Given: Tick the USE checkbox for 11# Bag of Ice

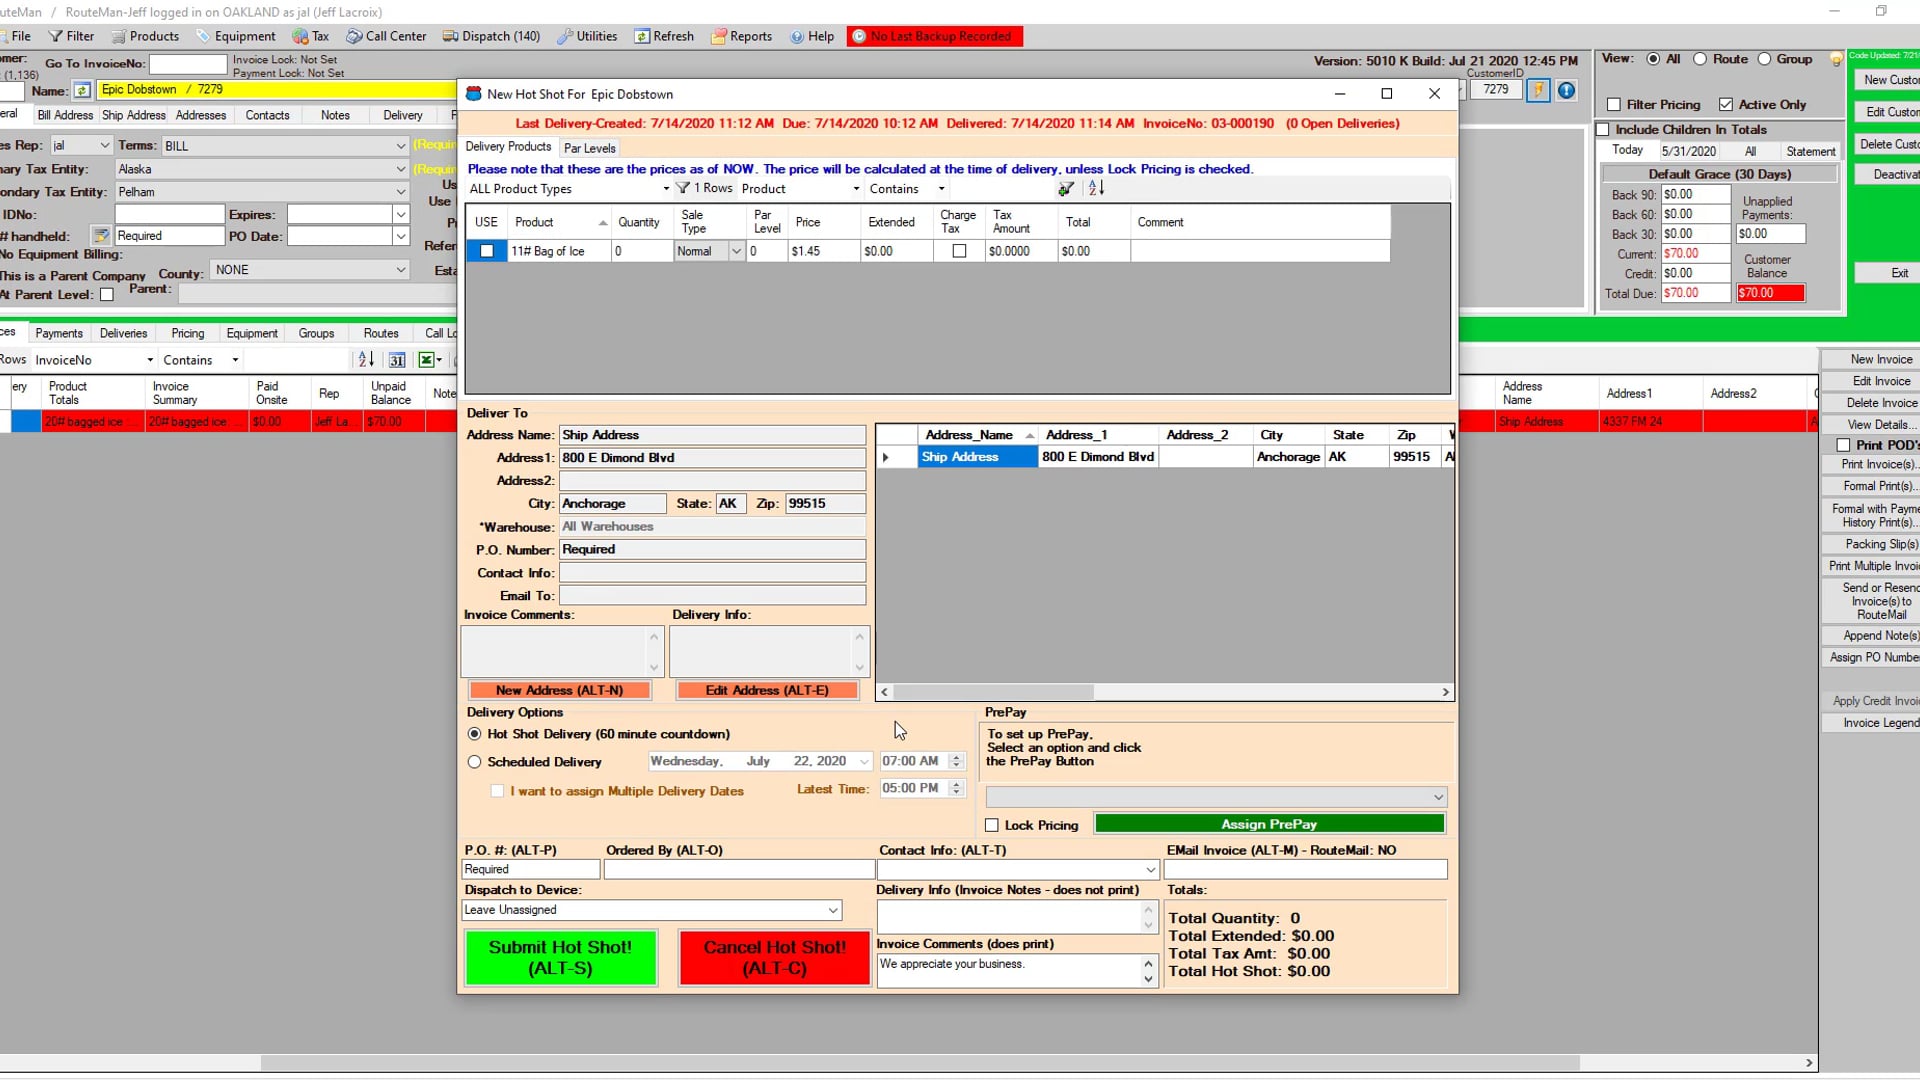Looking at the screenshot, I should point(487,251).
